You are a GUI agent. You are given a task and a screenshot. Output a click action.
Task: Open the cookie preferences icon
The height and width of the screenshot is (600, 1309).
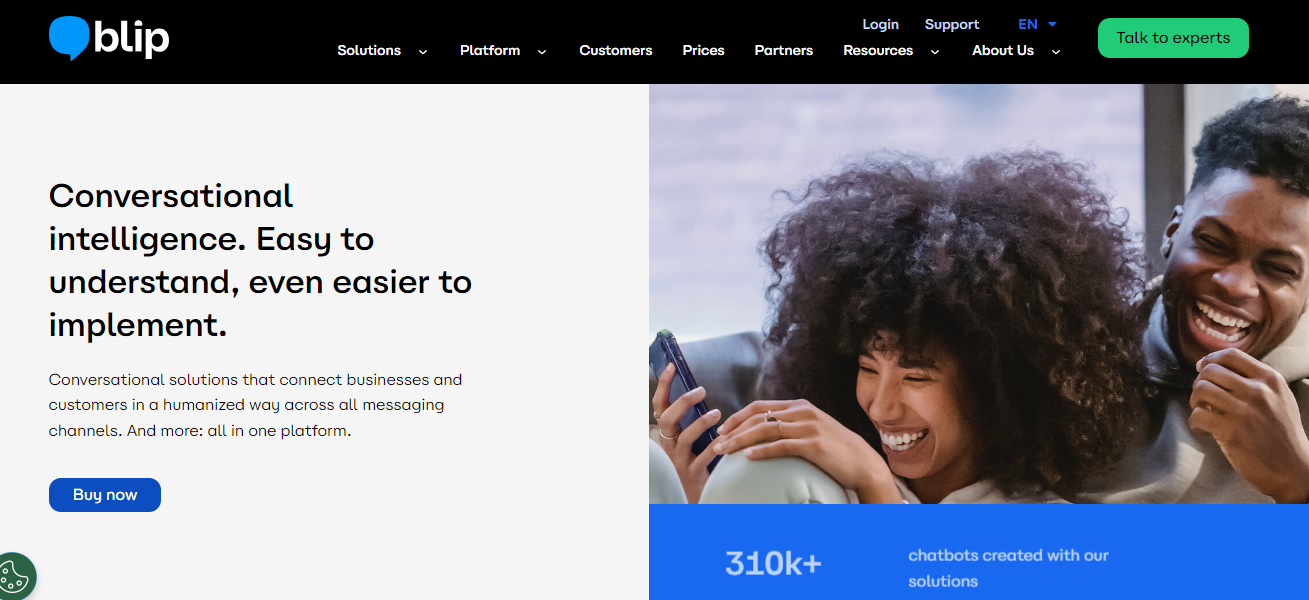[x=15, y=577]
